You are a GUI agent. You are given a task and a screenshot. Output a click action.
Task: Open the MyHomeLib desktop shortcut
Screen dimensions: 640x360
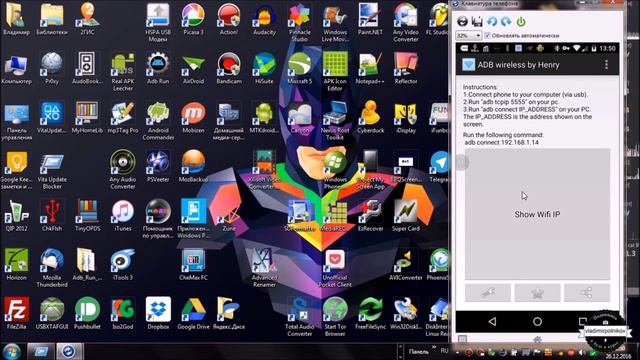tap(87, 117)
